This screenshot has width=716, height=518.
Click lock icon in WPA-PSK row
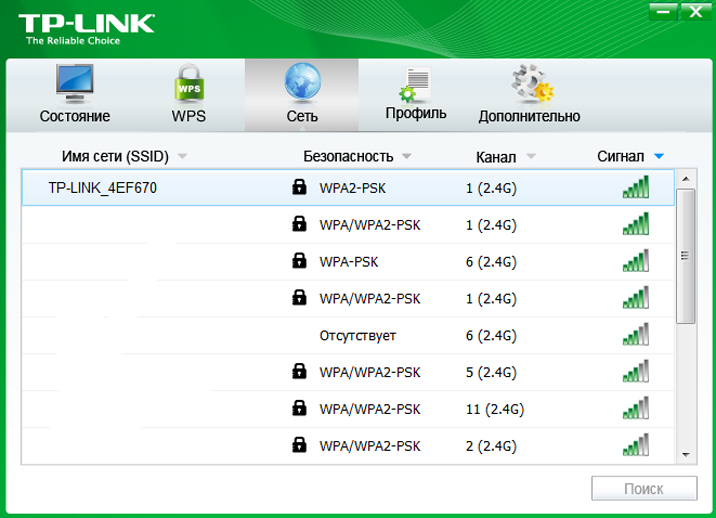pos(299,260)
